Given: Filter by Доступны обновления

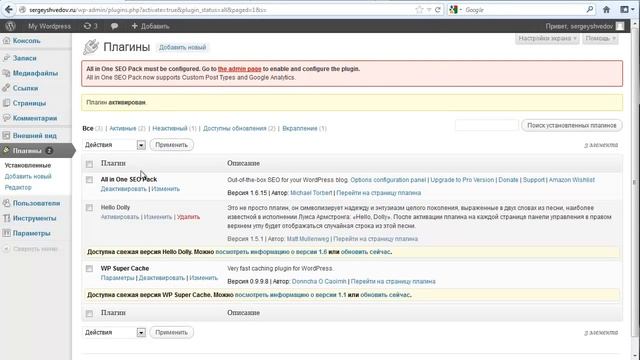Looking at the screenshot, I should [235, 128].
